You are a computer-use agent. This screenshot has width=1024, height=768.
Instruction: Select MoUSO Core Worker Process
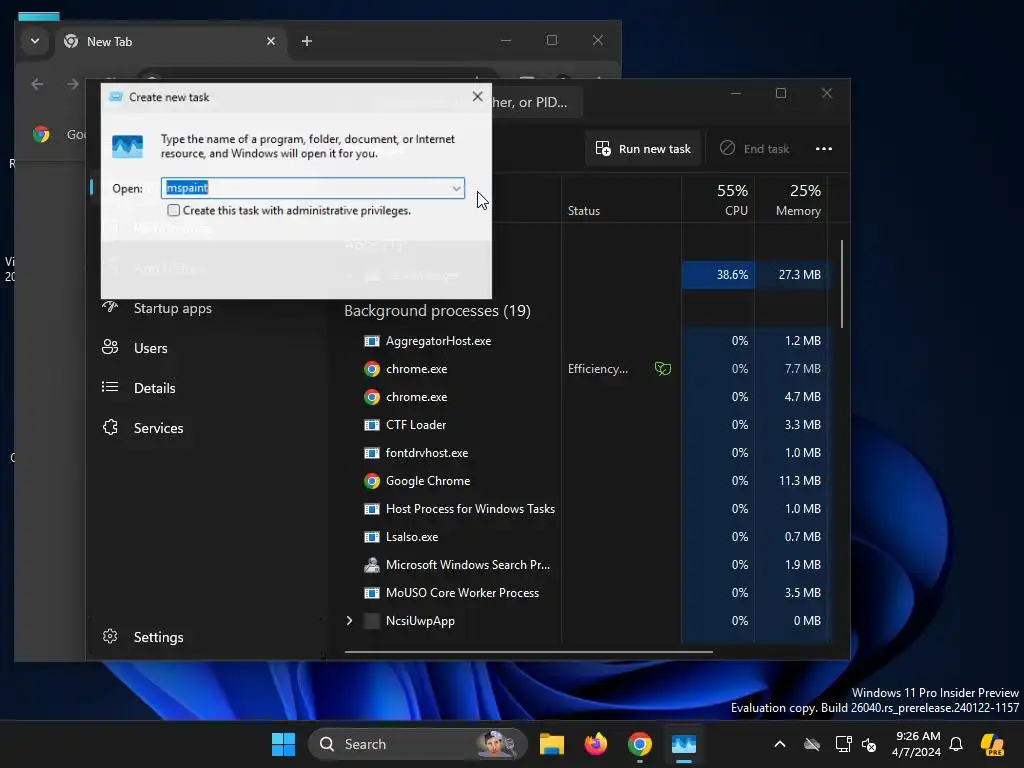point(462,593)
